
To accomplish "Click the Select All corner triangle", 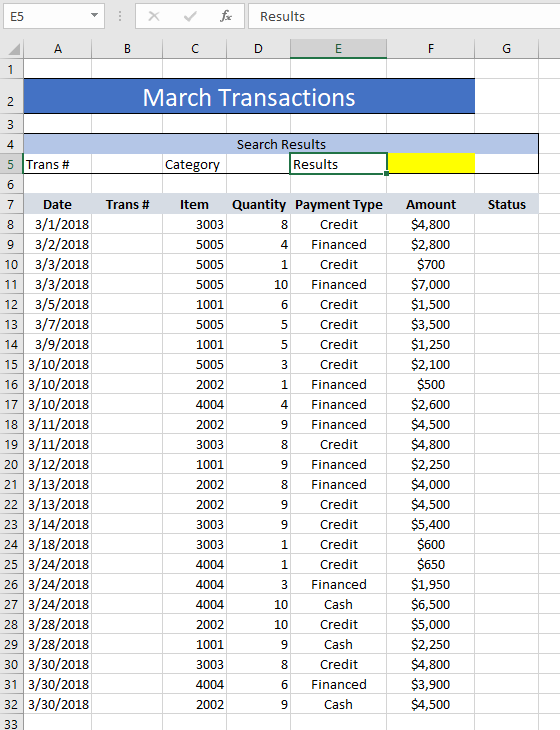I will coord(14,49).
